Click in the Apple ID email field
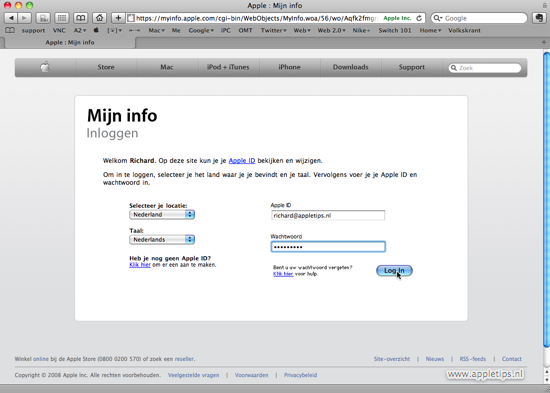The width and height of the screenshot is (550, 393). [x=328, y=215]
